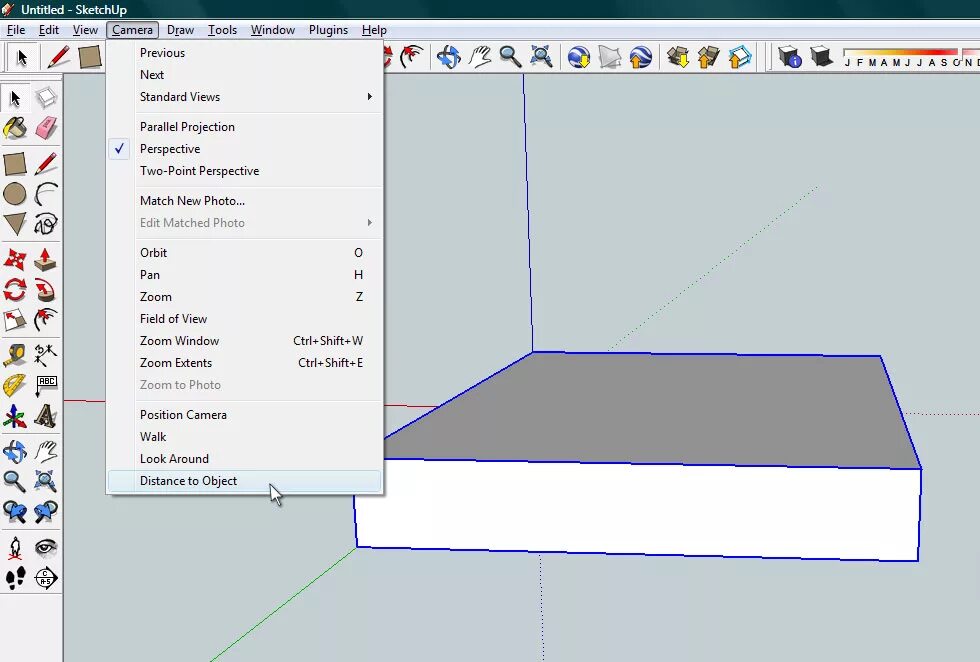980x662 pixels.
Task: Select the Push/Pull tool
Action: click(46, 259)
